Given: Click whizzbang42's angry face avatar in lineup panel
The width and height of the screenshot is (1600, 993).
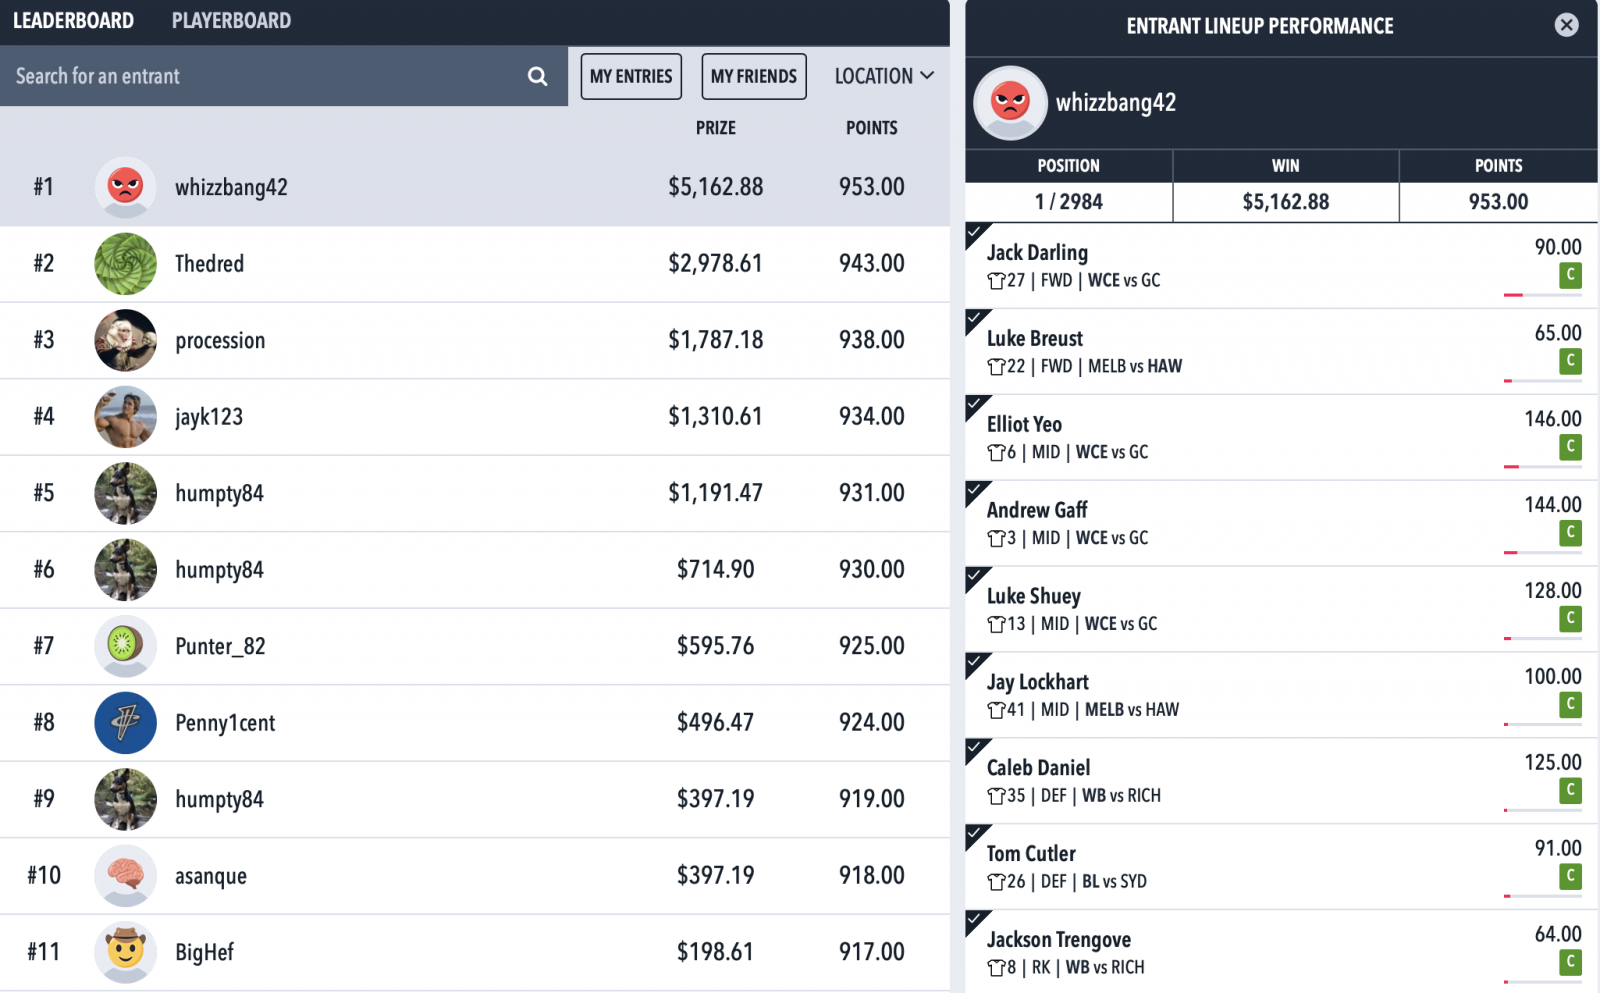Looking at the screenshot, I should (1010, 103).
